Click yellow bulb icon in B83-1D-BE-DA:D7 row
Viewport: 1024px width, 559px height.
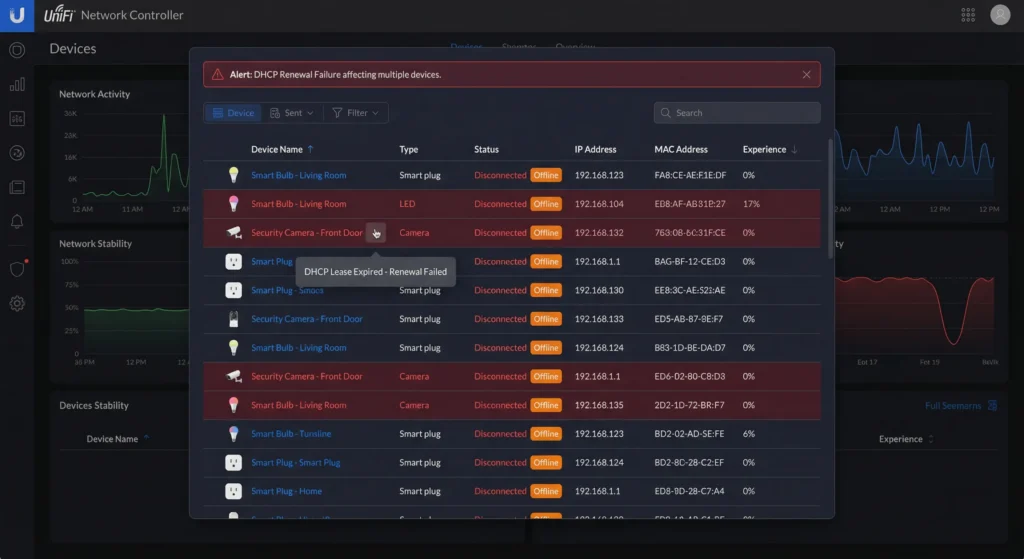pos(233,347)
